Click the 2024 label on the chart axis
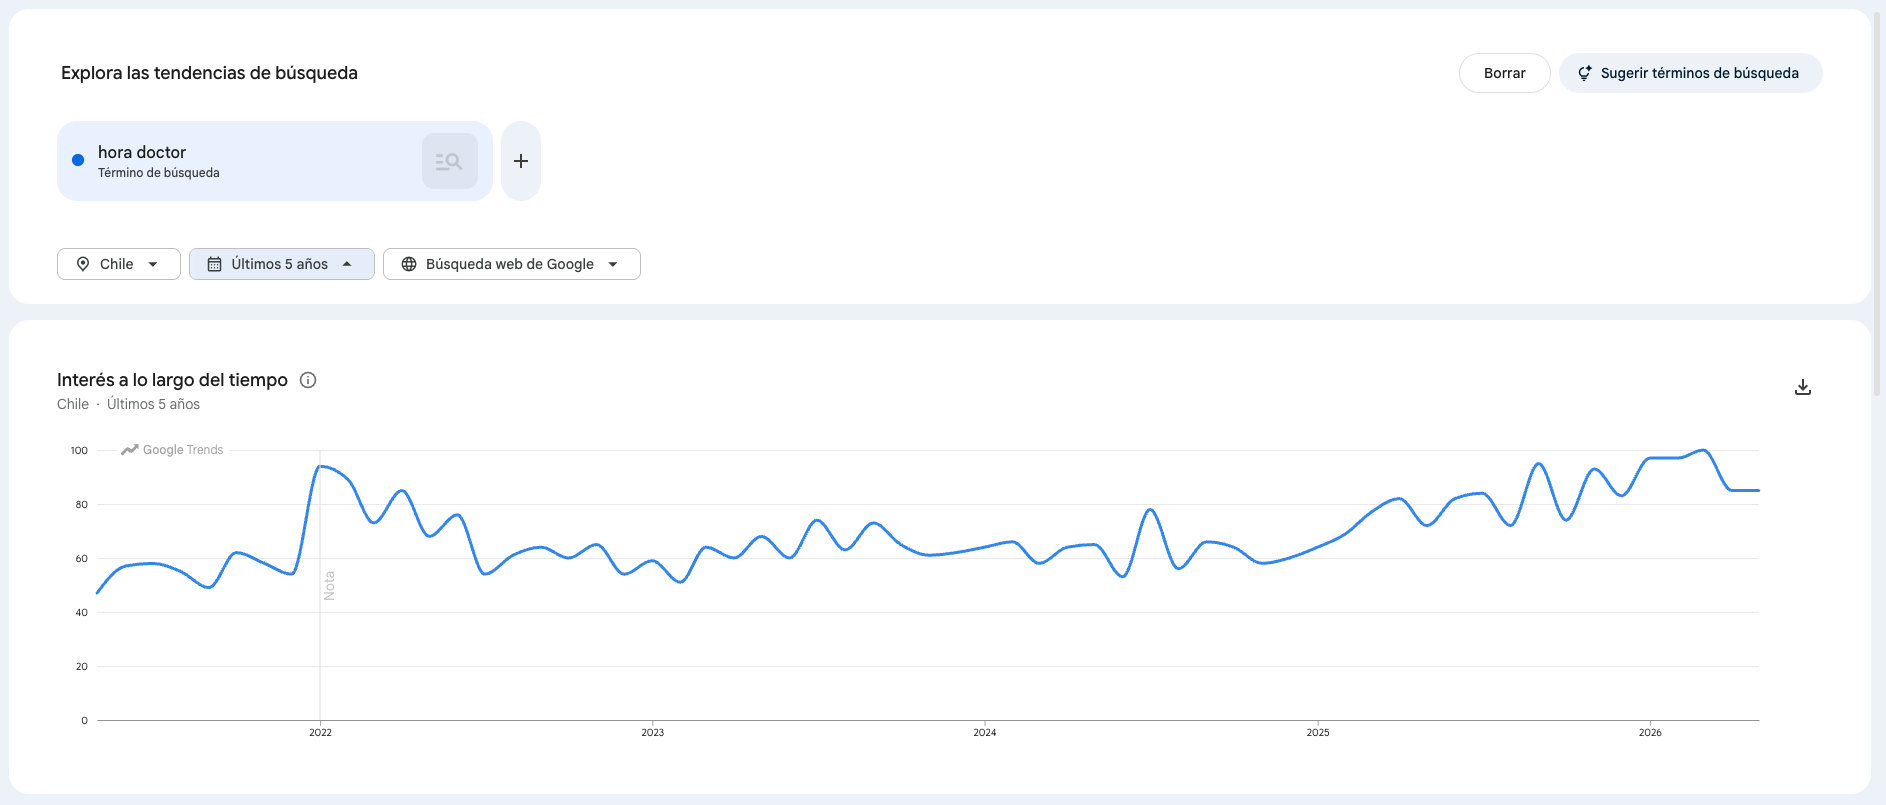 (985, 733)
